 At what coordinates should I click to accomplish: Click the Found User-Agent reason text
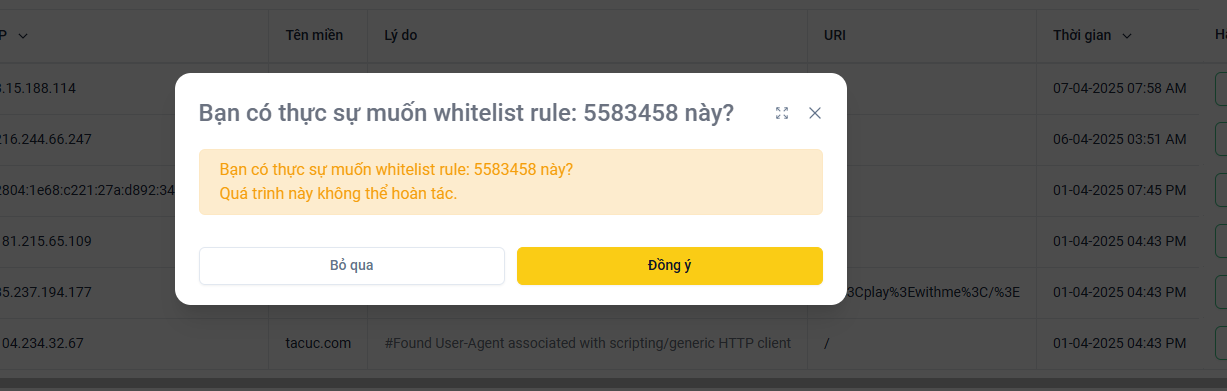588,343
